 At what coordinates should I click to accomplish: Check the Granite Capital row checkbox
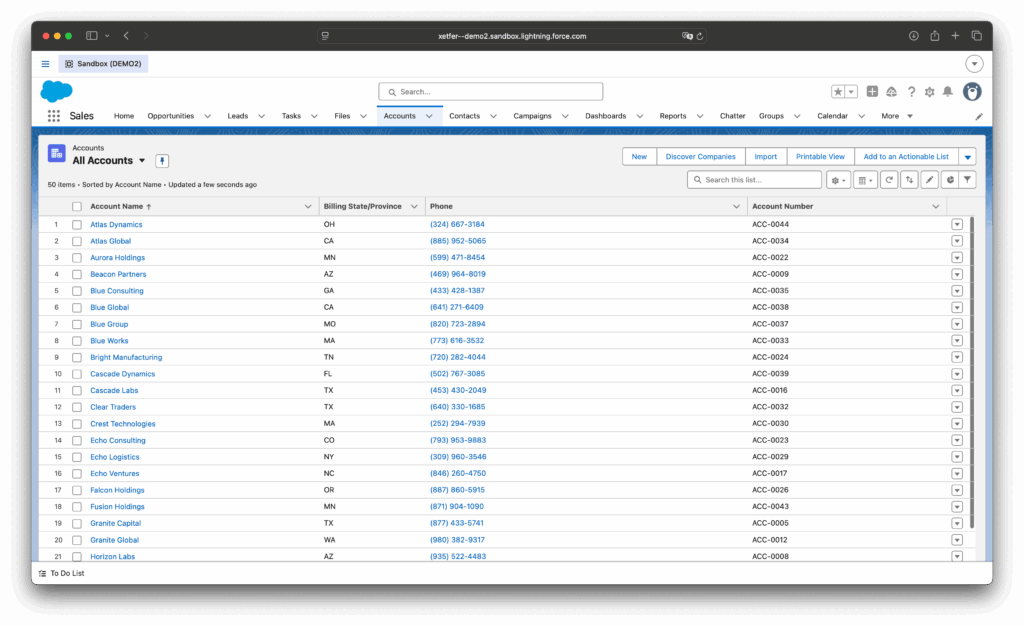[x=77, y=524]
